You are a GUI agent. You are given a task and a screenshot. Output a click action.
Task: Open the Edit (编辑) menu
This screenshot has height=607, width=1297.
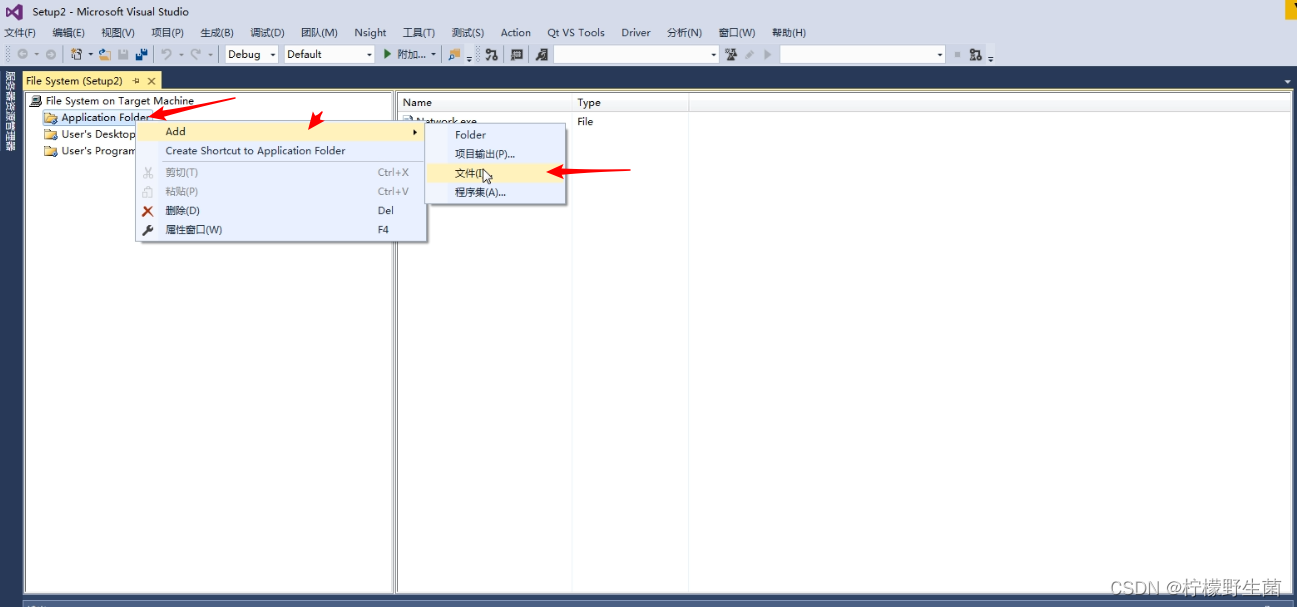(x=69, y=32)
